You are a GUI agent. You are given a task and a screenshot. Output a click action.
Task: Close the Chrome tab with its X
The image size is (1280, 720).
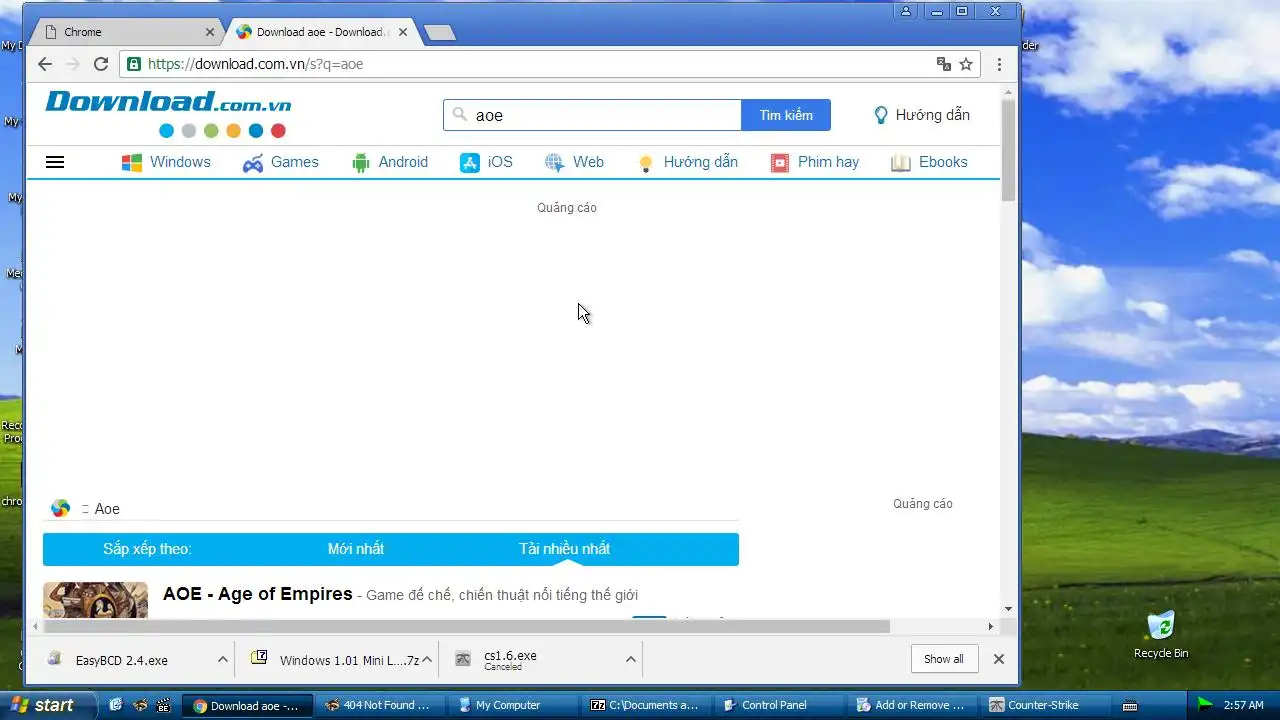[210, 32]
